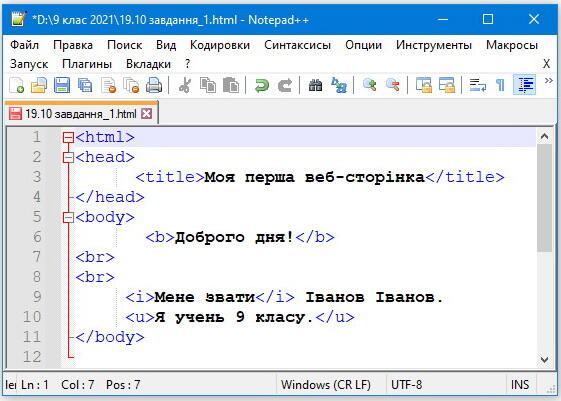Screen dimensions: 561x401
Task: Click the INS mode indicator in status bar
Action: tap(519, 385)
